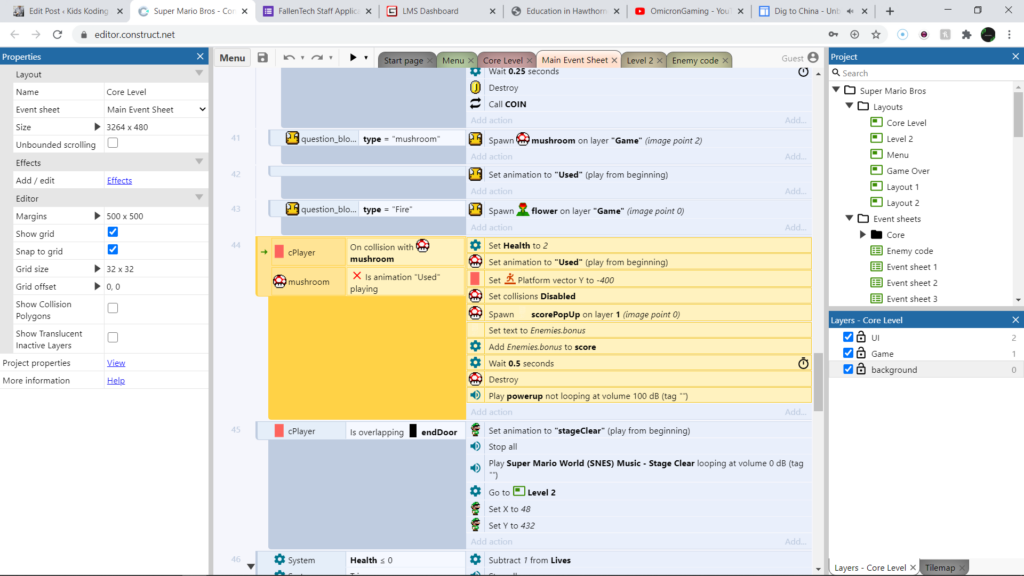
Task: Expand the Core folder in Event sheets
Action: (863, 234)
